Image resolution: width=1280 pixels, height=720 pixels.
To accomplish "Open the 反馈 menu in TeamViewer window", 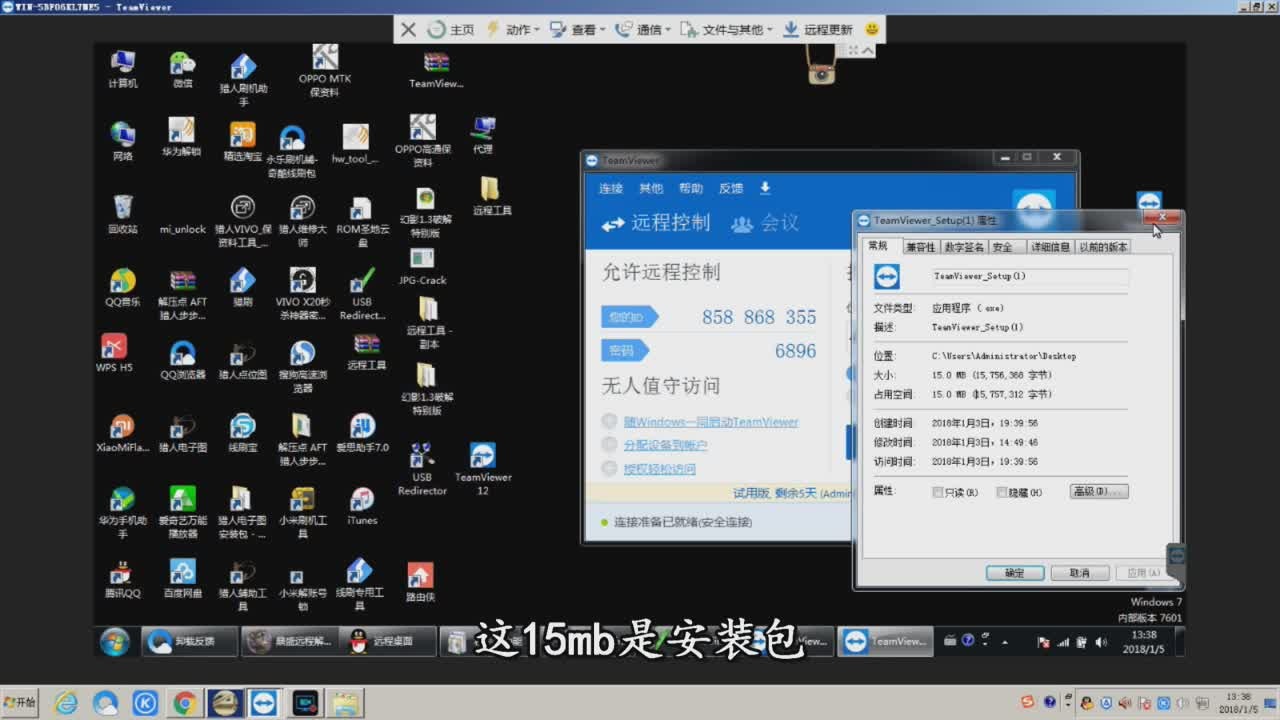I will coord(731,188).
